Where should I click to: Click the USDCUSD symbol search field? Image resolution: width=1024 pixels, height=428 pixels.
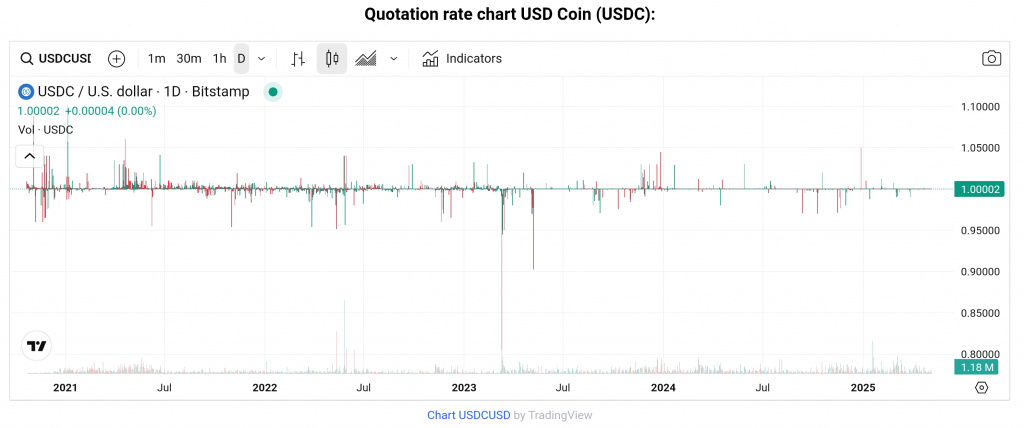(58, 59)
